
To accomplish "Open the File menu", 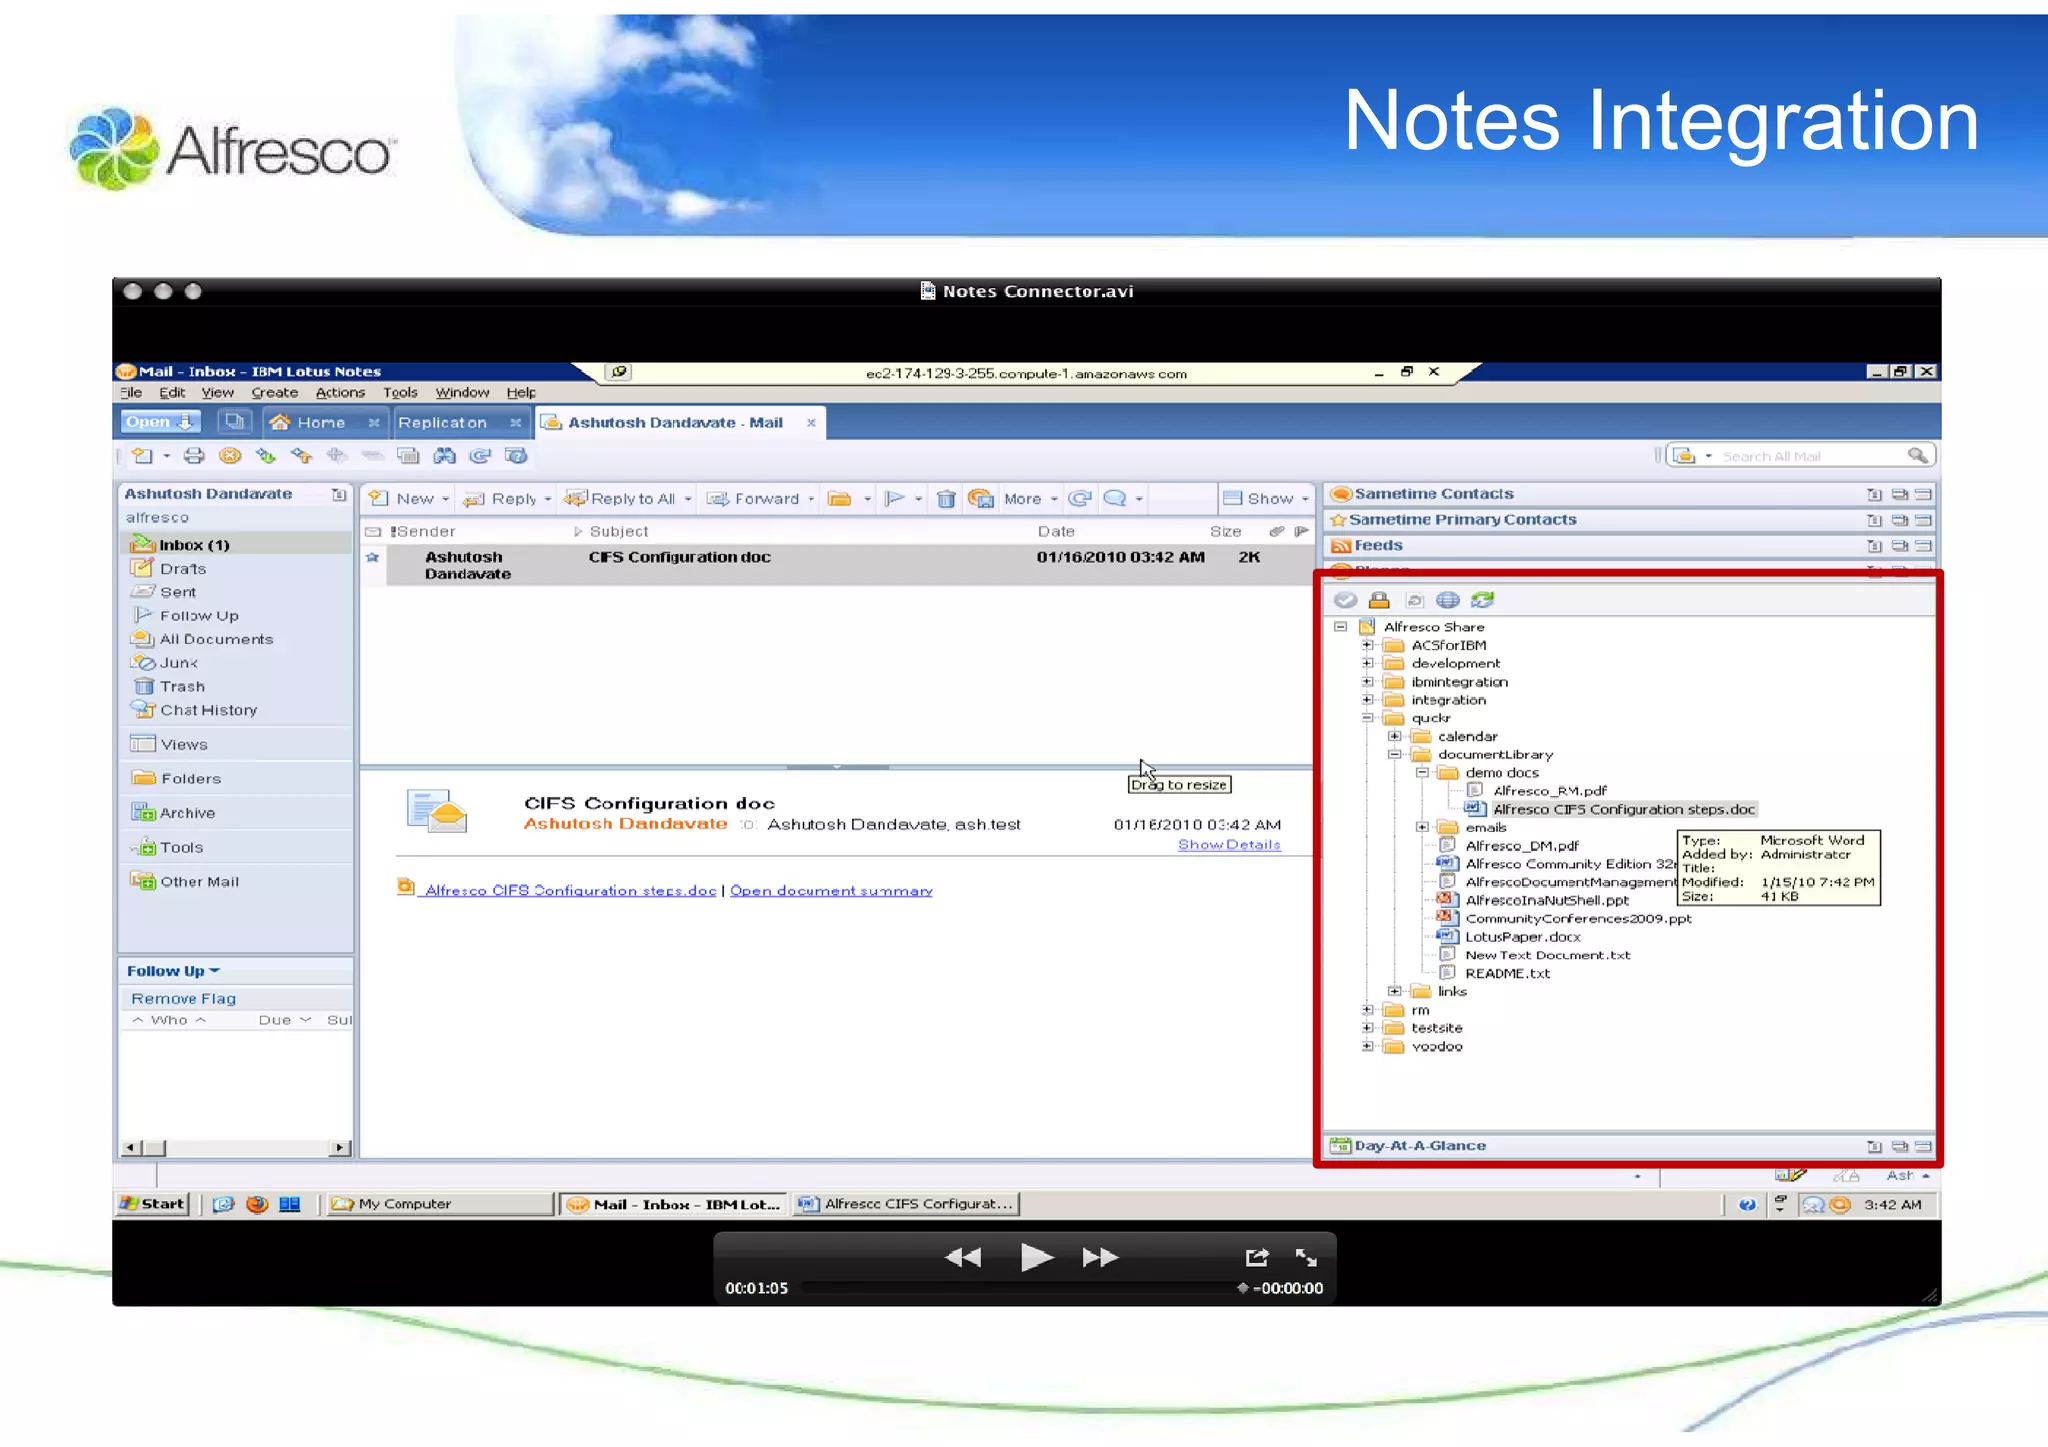I will tap(131, 393).
